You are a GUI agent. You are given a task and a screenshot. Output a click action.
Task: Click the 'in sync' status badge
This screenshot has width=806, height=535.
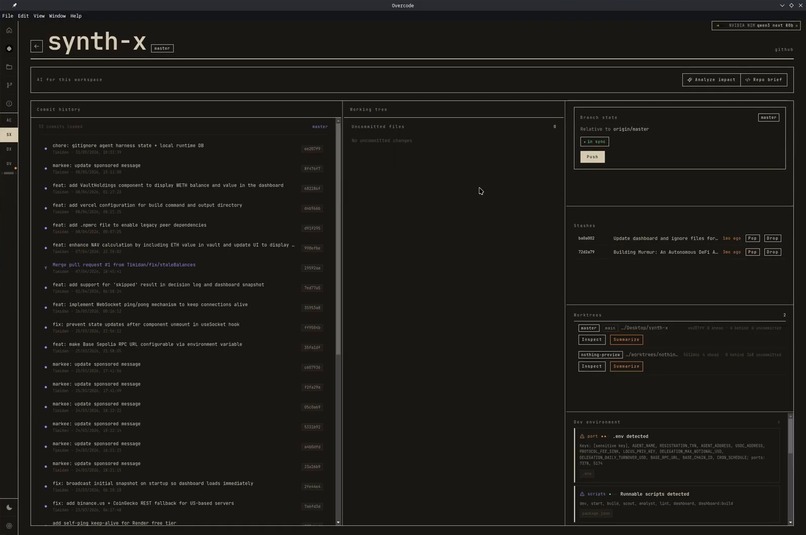[594, 142]
